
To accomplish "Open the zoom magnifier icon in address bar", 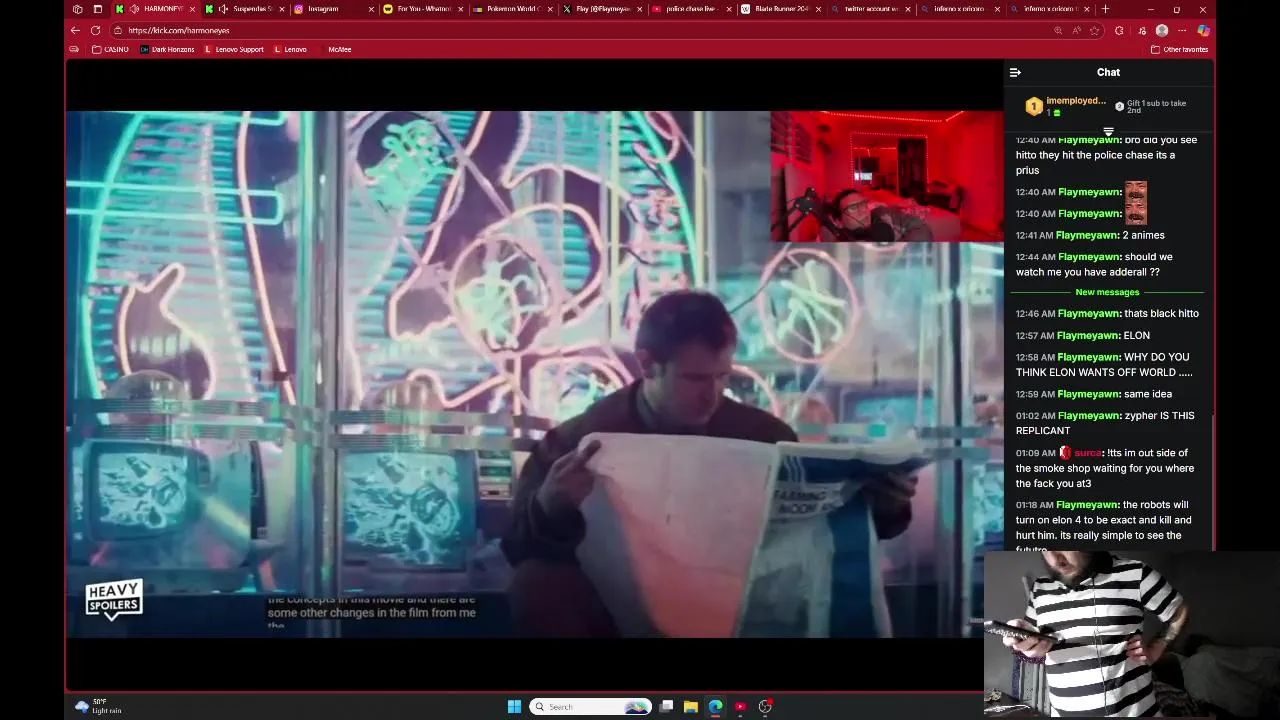I will click(x=1058, y=30).
